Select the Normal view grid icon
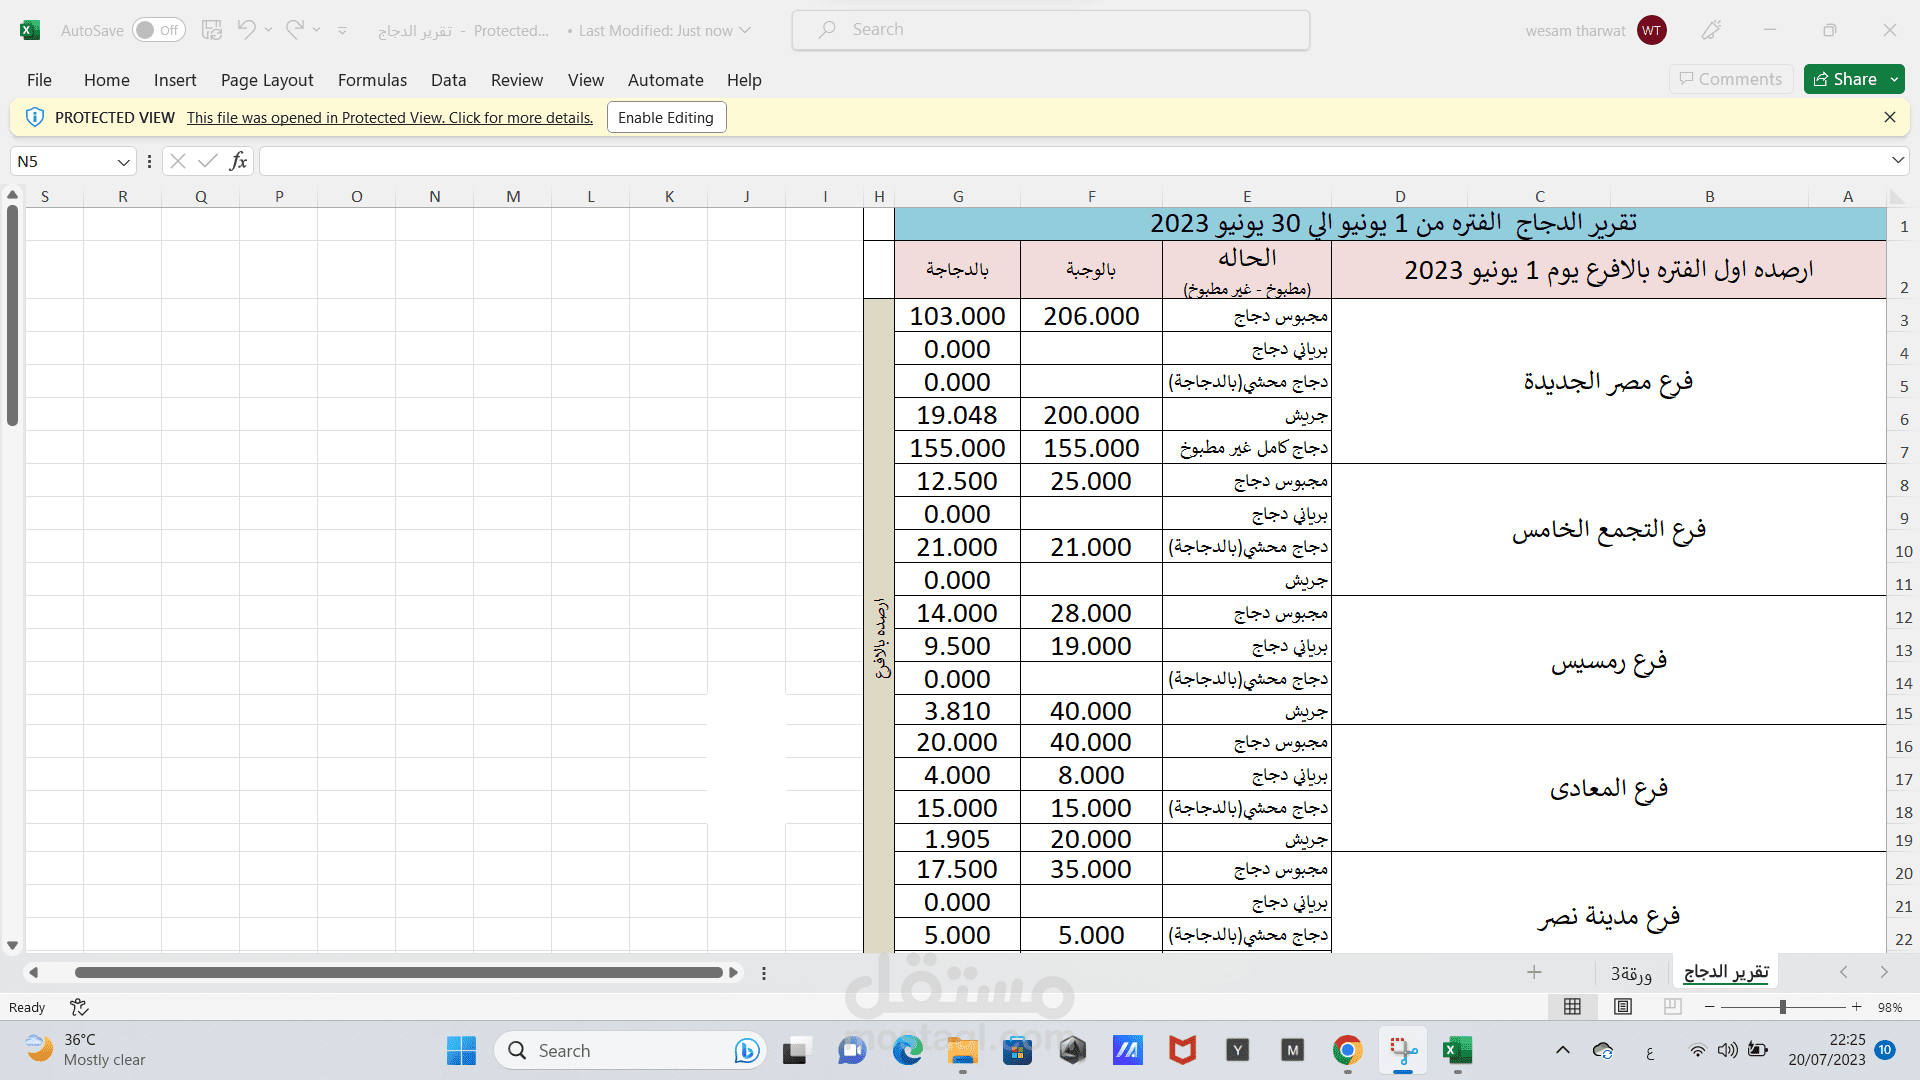 tap(1572, 1007)
